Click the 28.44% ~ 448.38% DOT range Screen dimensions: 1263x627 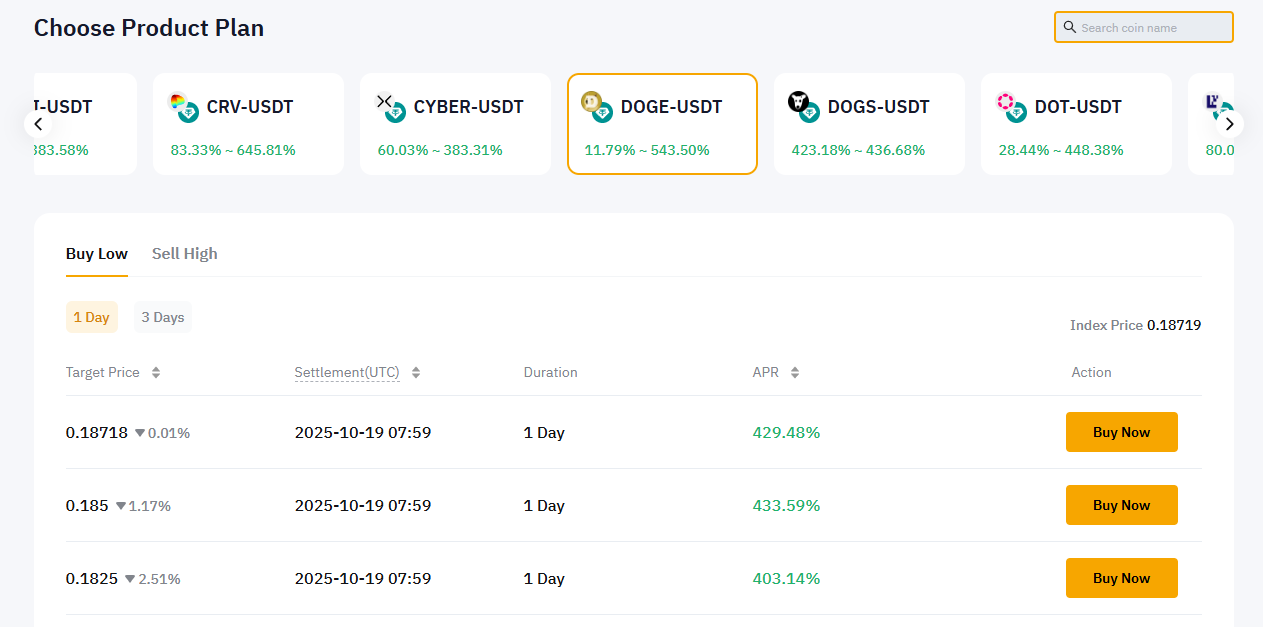click(1061, 151)
